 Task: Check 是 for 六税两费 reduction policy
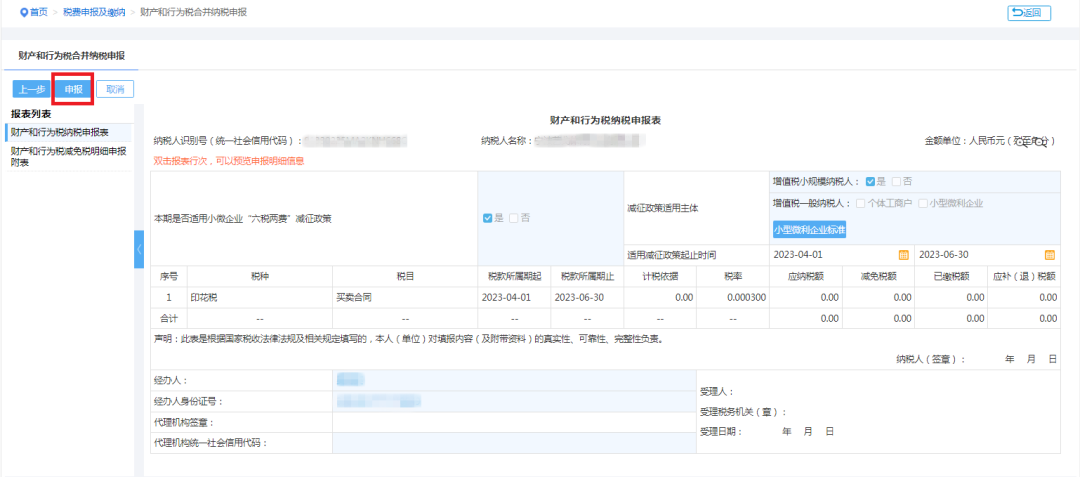(x=487, y=217)
